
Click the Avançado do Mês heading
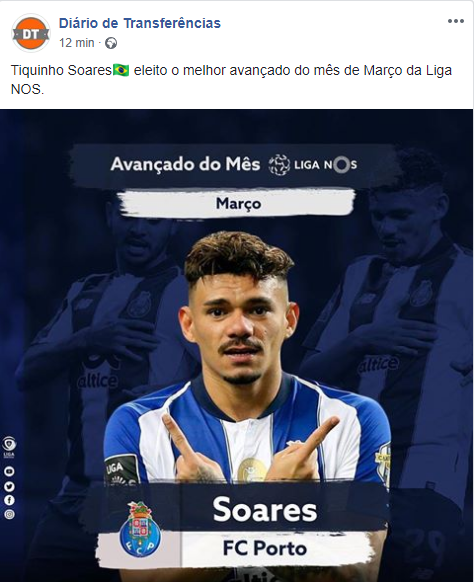point(185,164)
